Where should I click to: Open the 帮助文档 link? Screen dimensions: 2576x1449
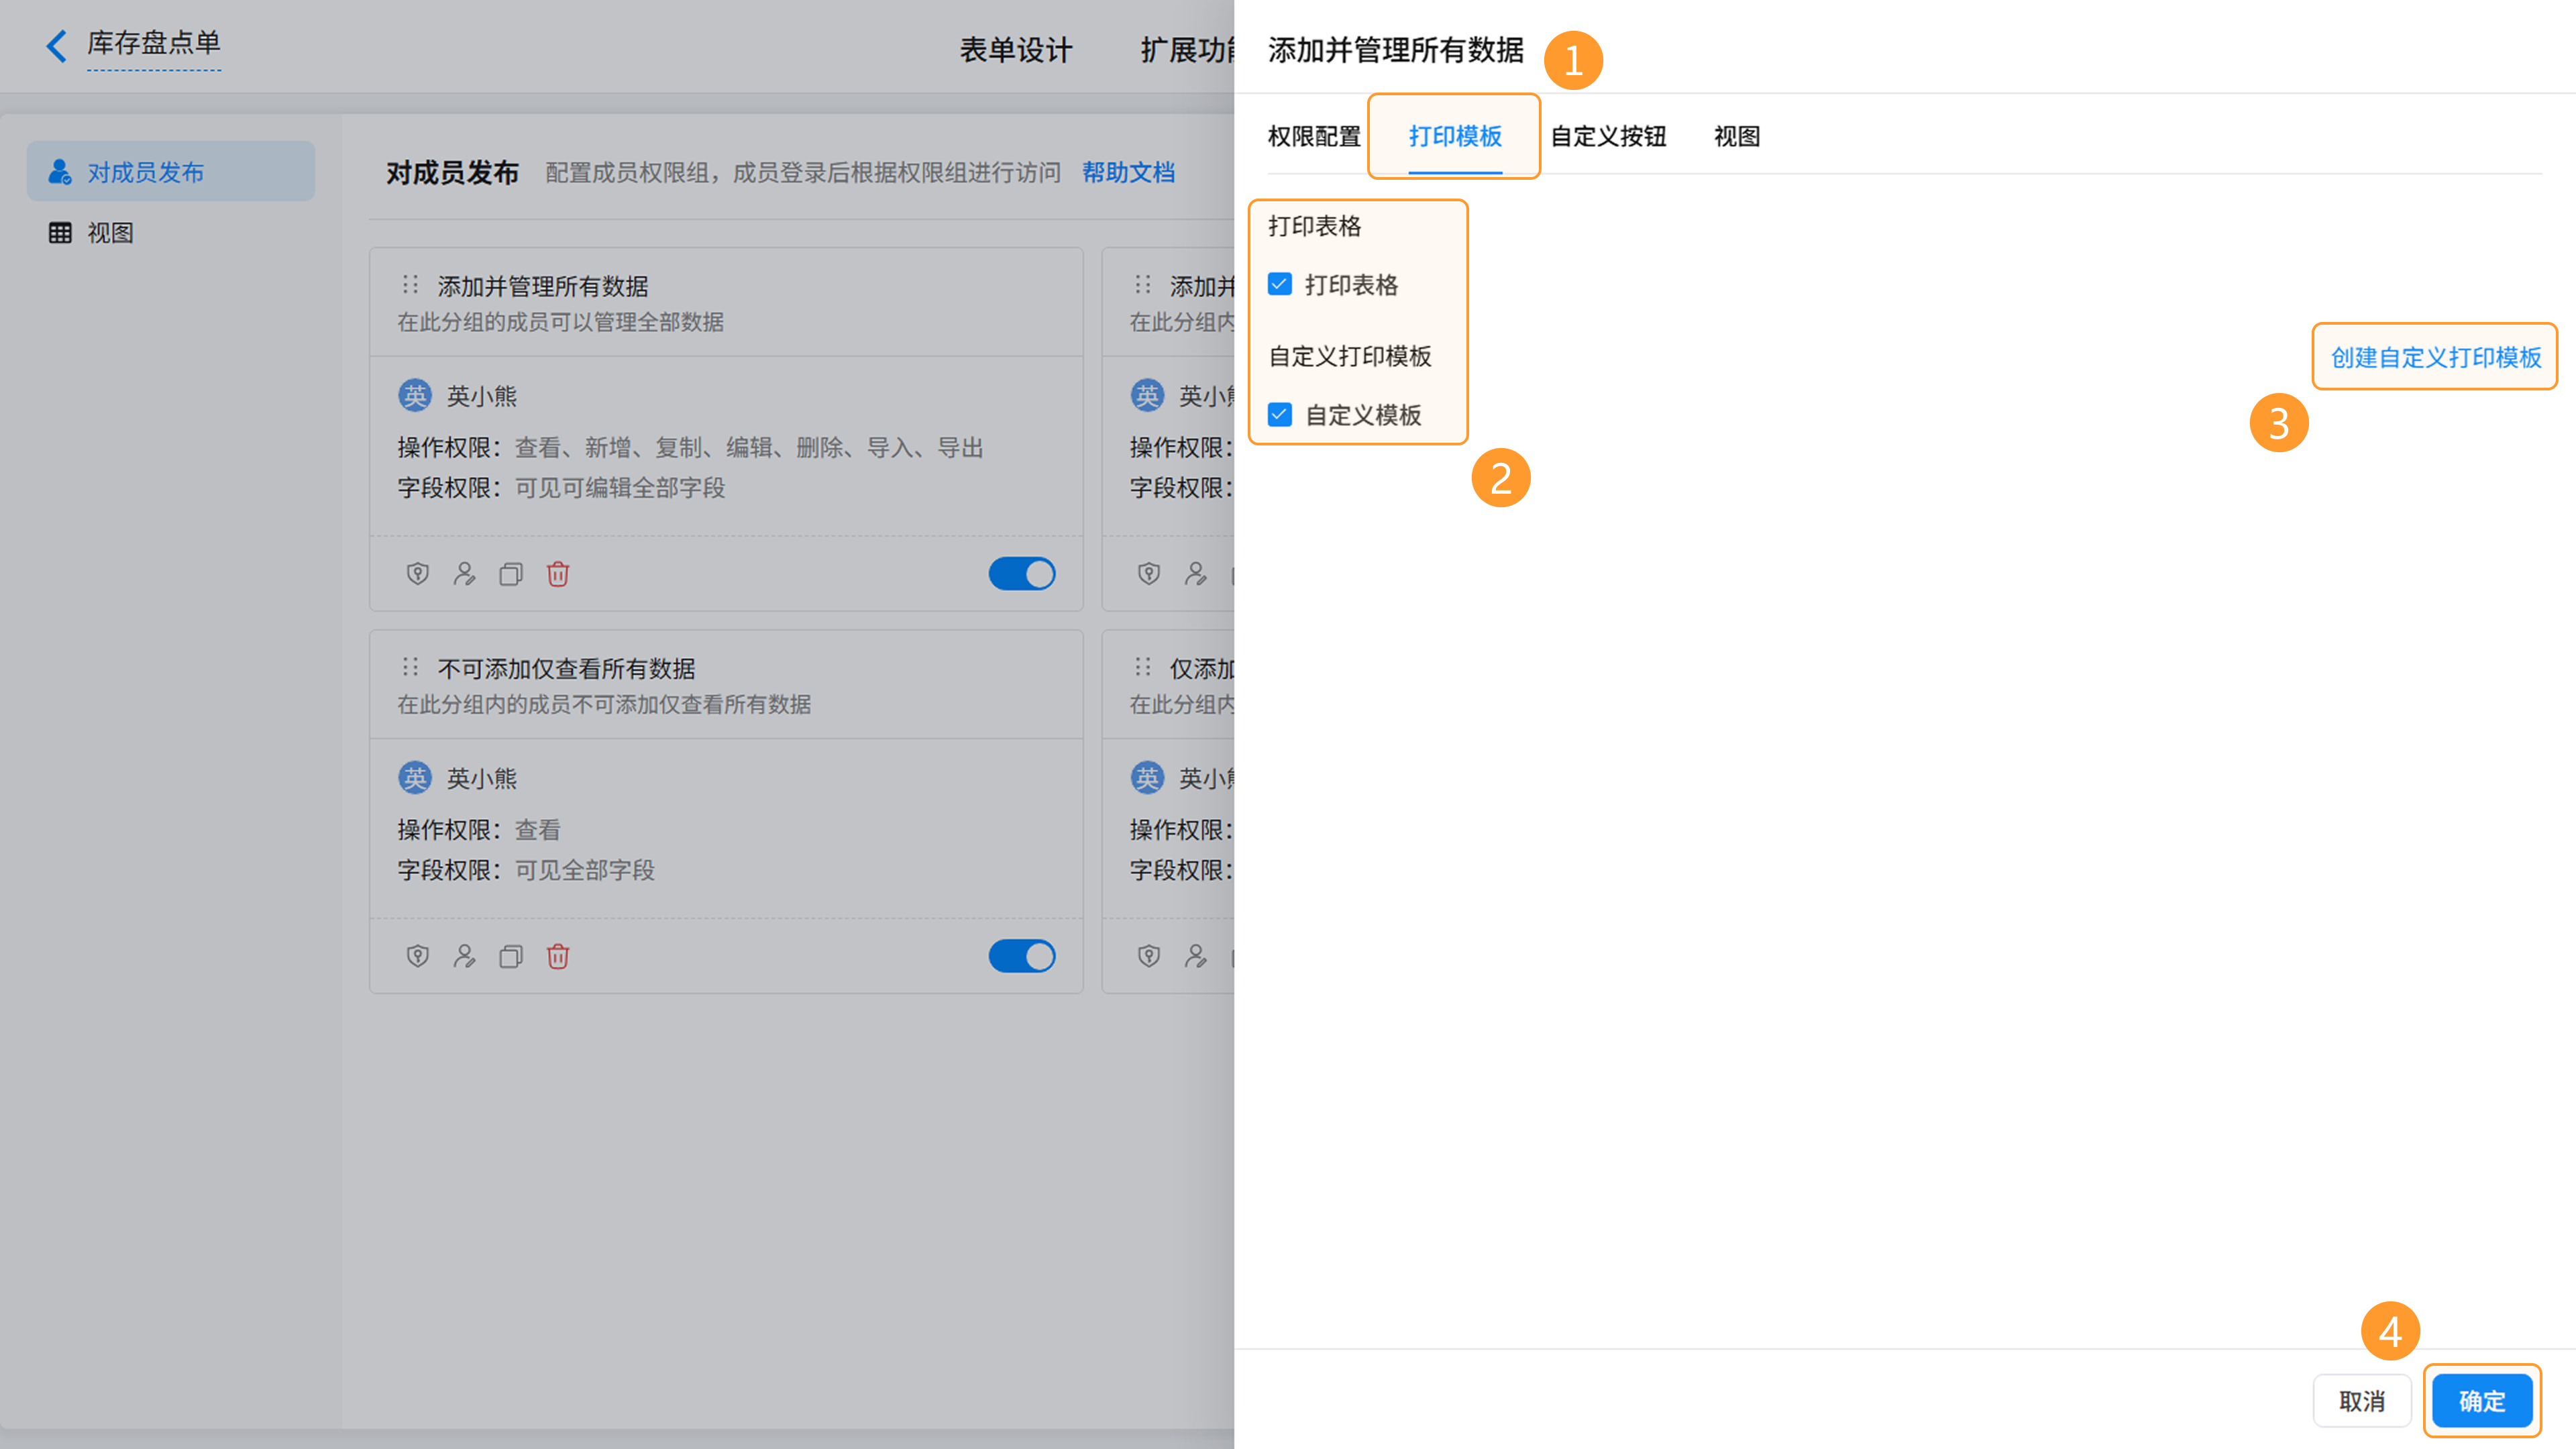pyautogui.click(x=1128, y=172)
